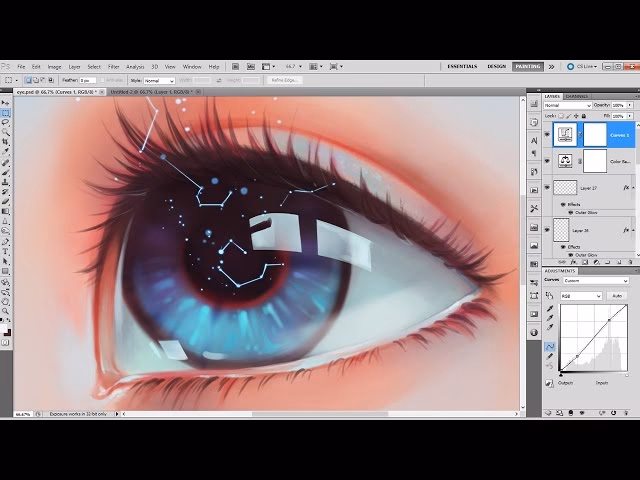Open the Fill slider arrow
The width and height of the screenshot is (640, 480).
point(630,116)
